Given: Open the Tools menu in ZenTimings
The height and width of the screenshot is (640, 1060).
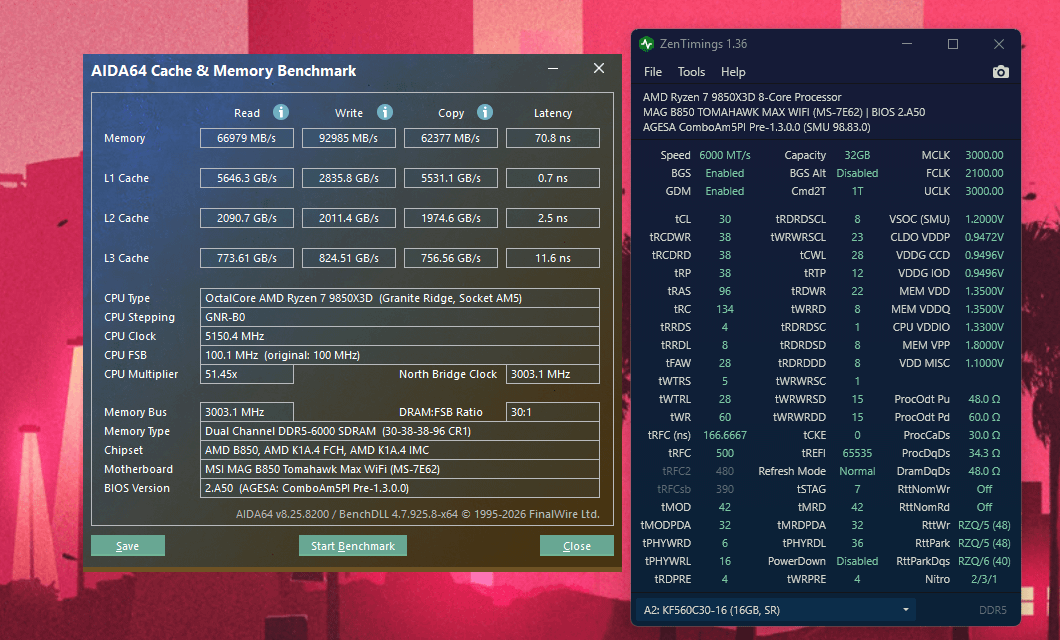Looking at the screenshot, I should [691, 72].
